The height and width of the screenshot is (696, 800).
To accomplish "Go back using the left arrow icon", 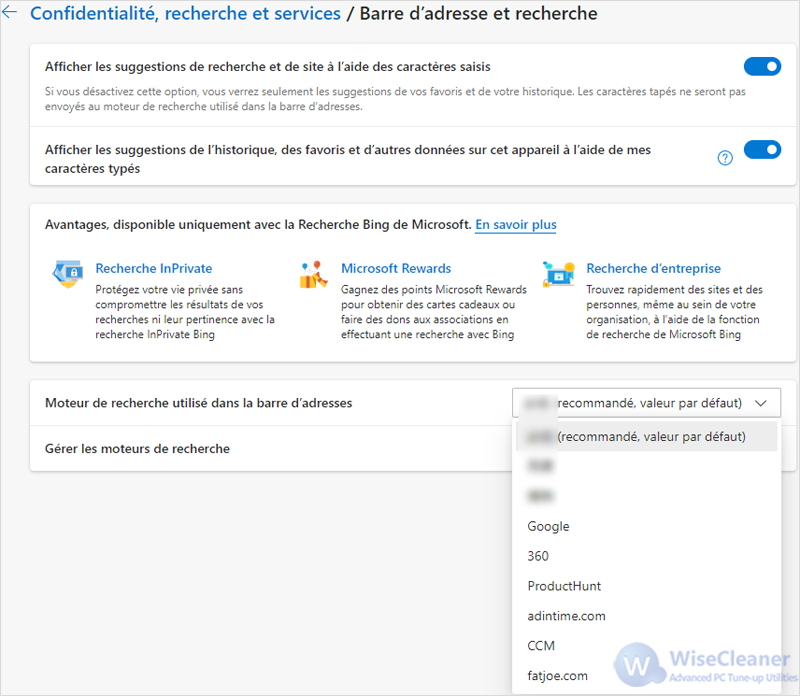I will [9, 13].
